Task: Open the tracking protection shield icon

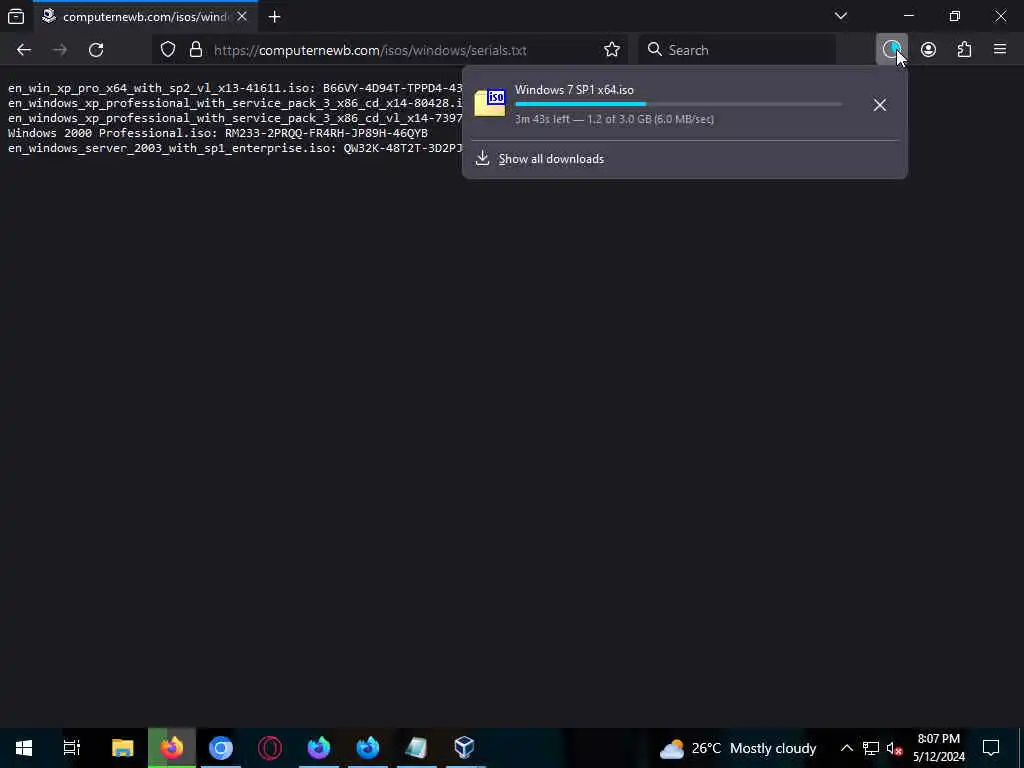Action: pos(168,50)
